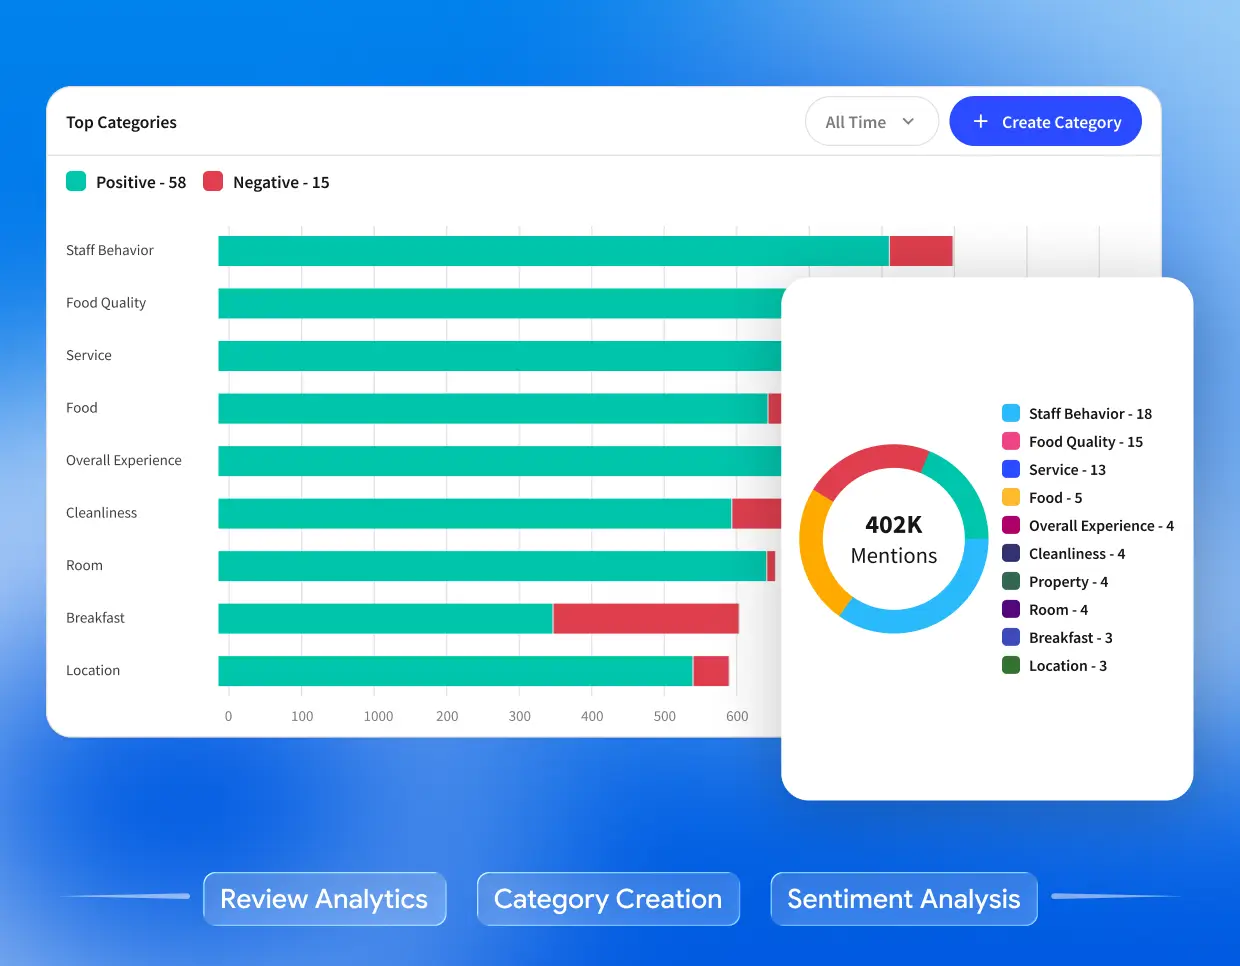
Task: Click the Location - 3 legend swatch
Action: click(1011, 665)
